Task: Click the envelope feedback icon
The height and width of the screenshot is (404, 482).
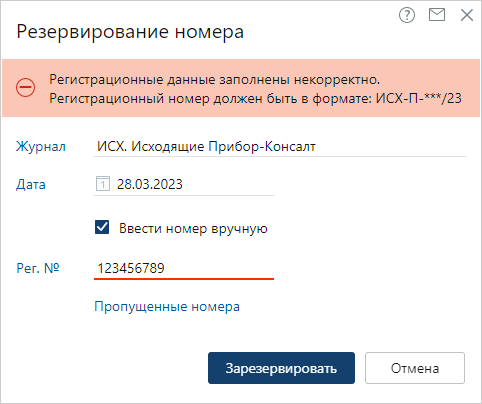Action: point(437,15)
